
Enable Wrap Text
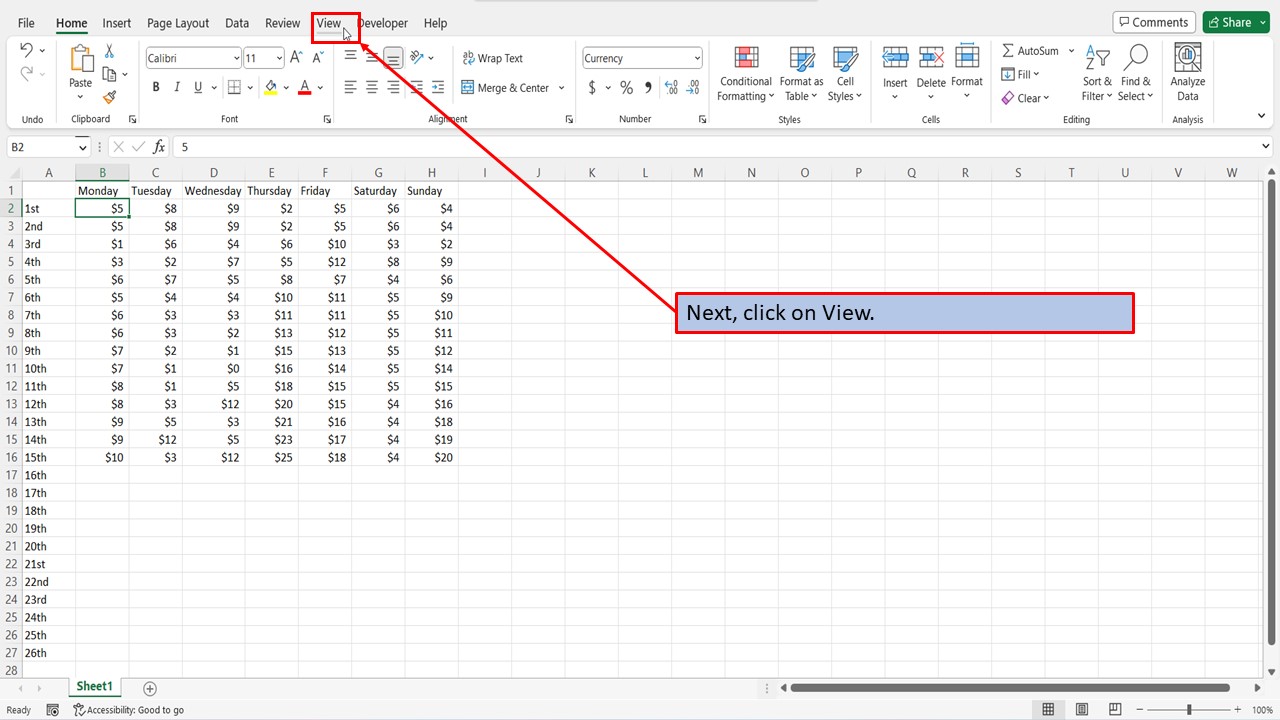coord(492,58)
